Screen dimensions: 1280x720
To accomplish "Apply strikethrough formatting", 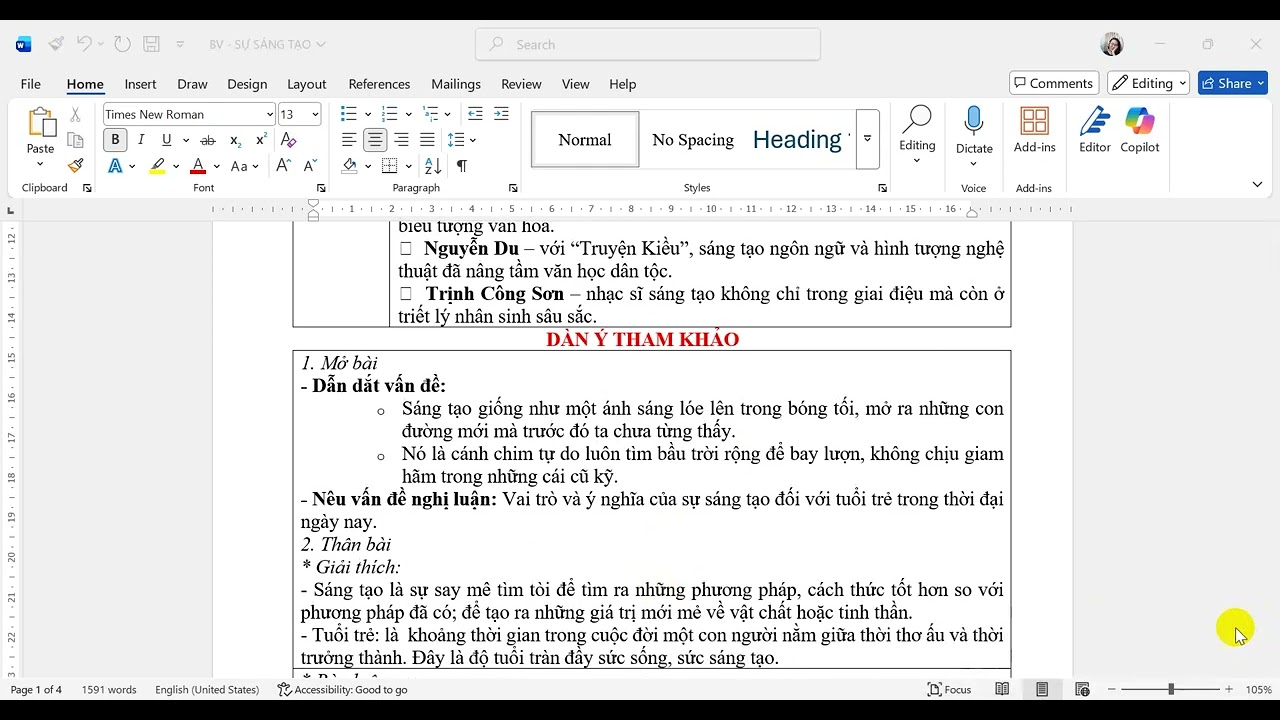I will (x=208, y=140).
